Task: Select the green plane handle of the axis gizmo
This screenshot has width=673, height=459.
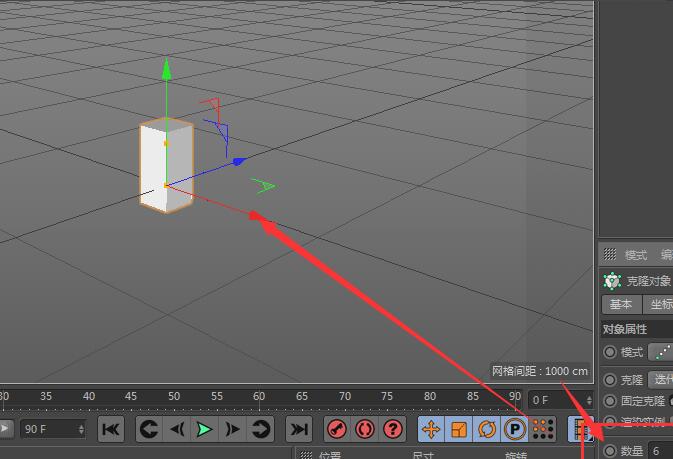Action: pyautogui.click(x=264, y=185)
